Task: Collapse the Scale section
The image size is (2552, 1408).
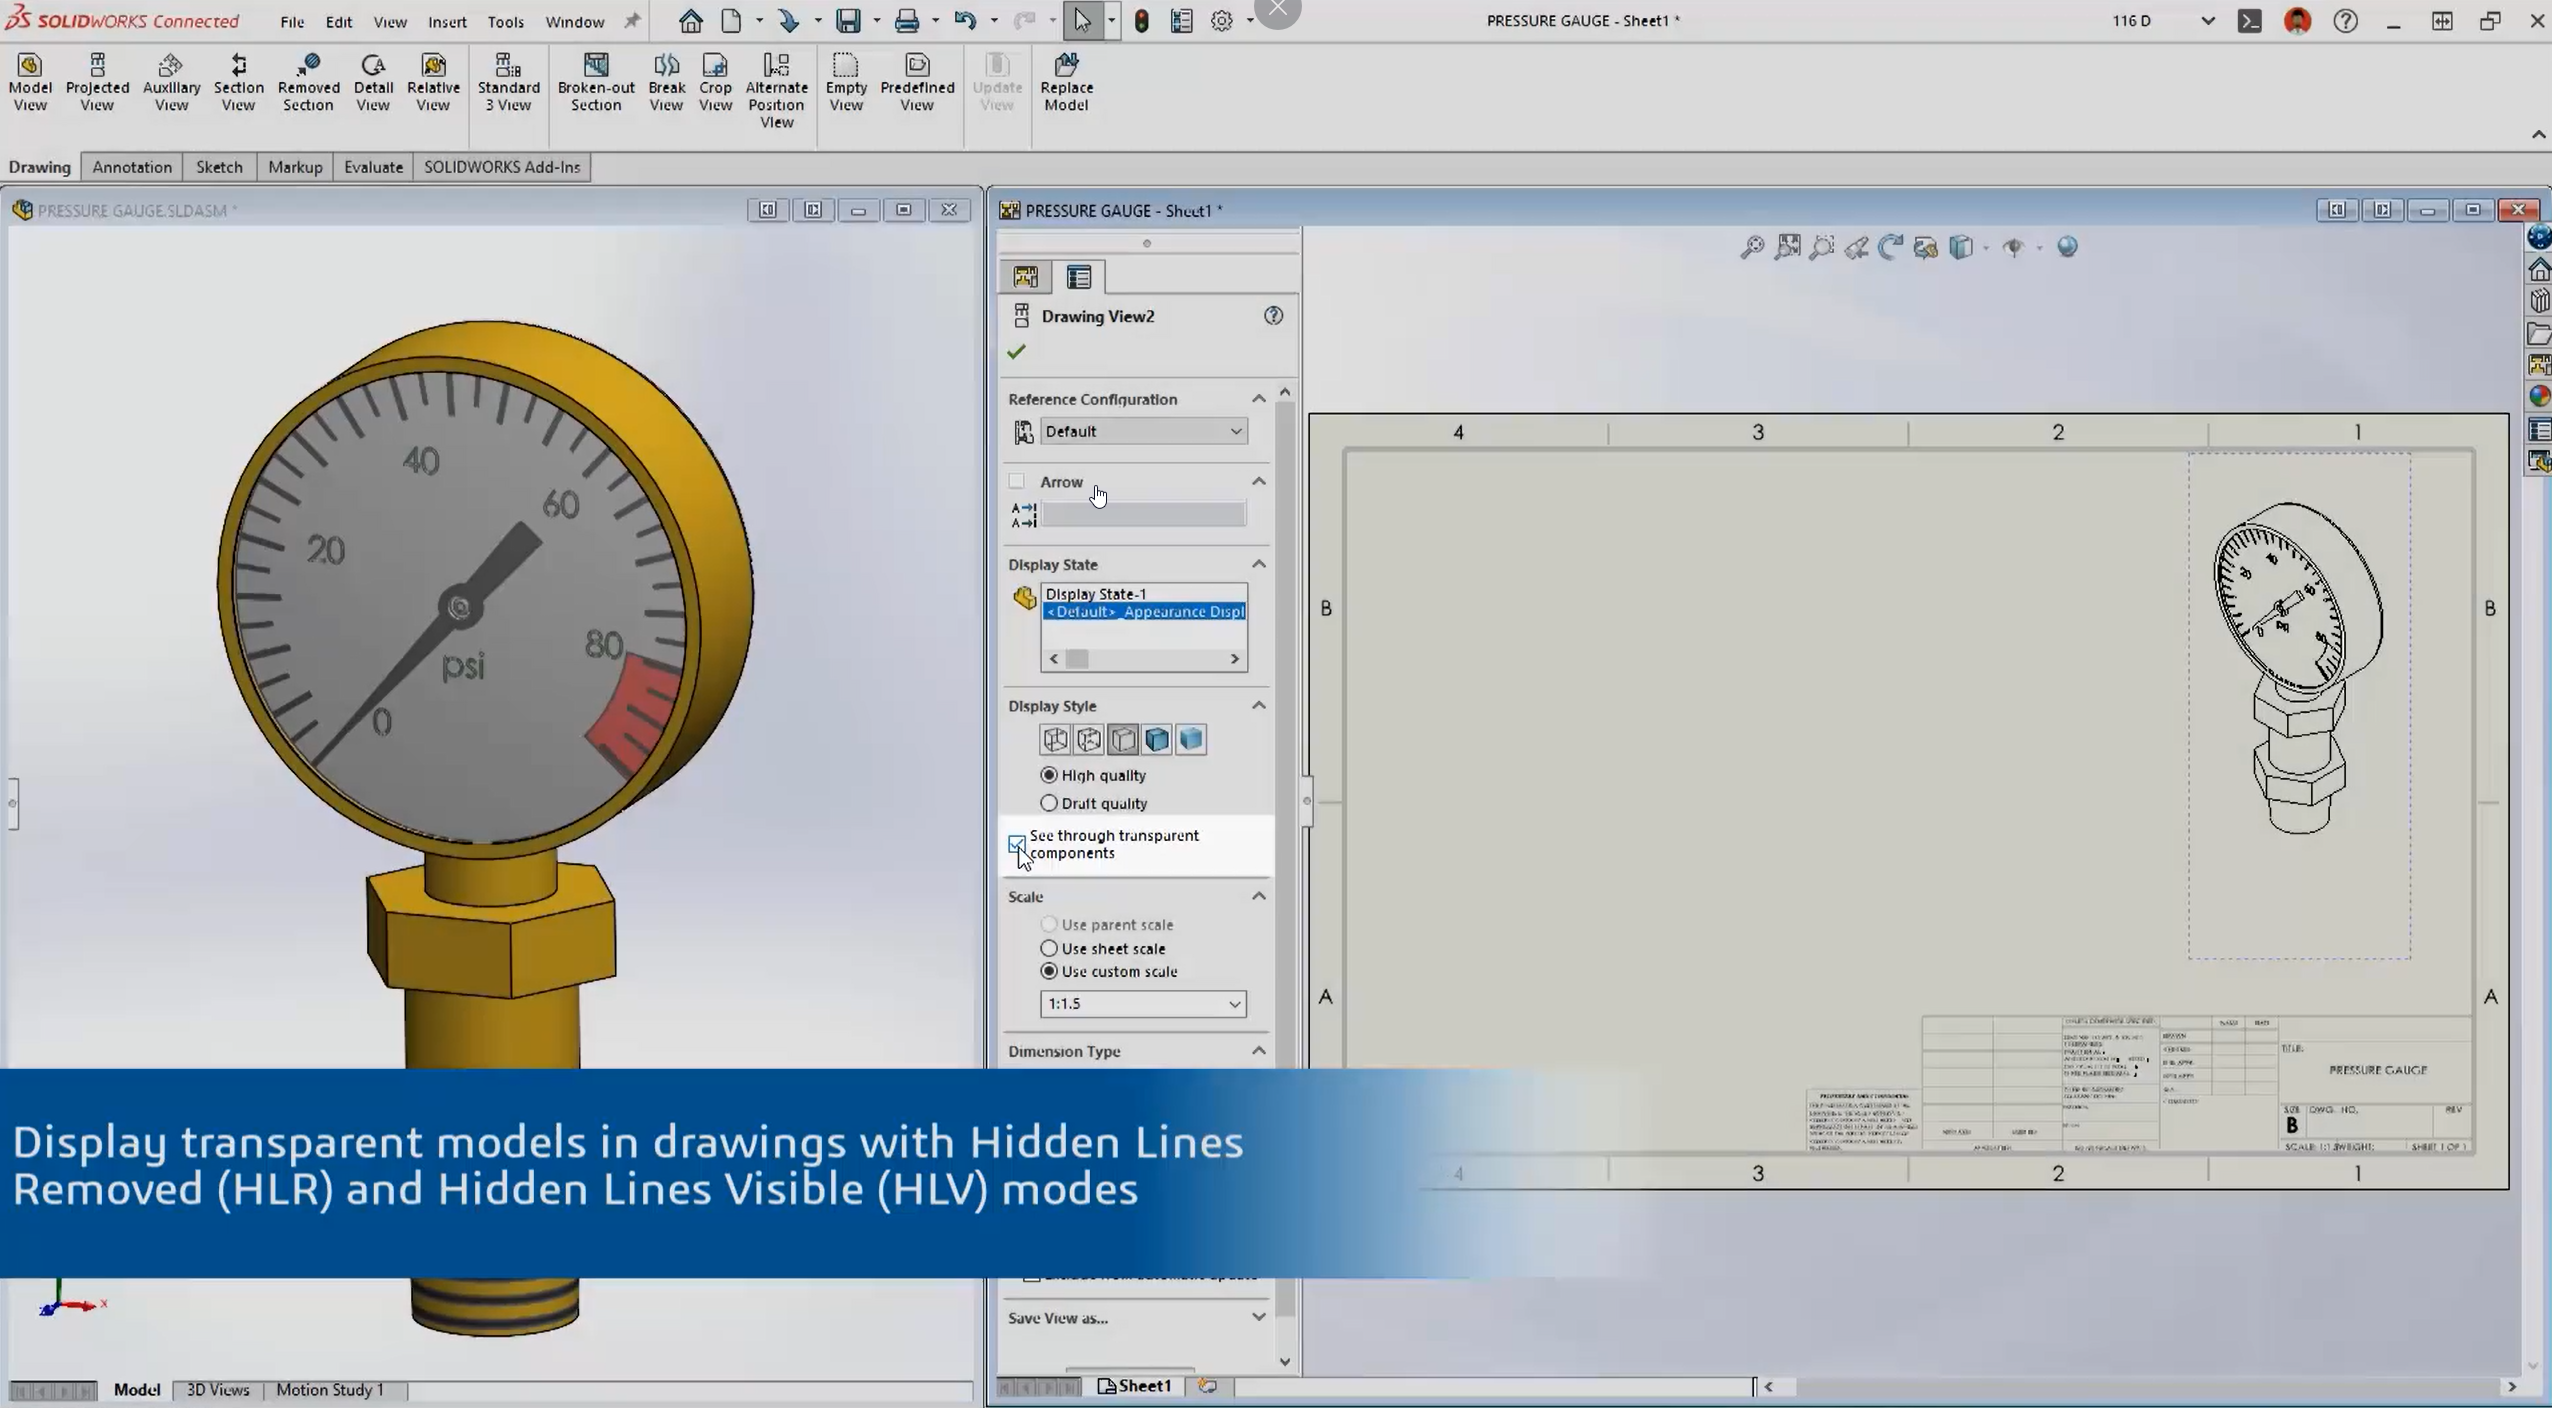Action: 1259,896
